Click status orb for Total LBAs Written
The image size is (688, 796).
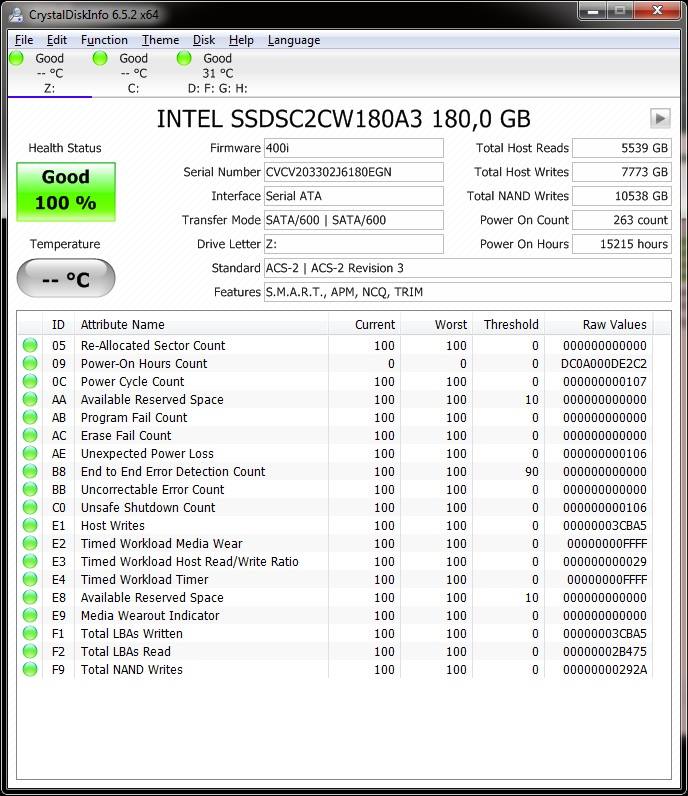(30, 634)
